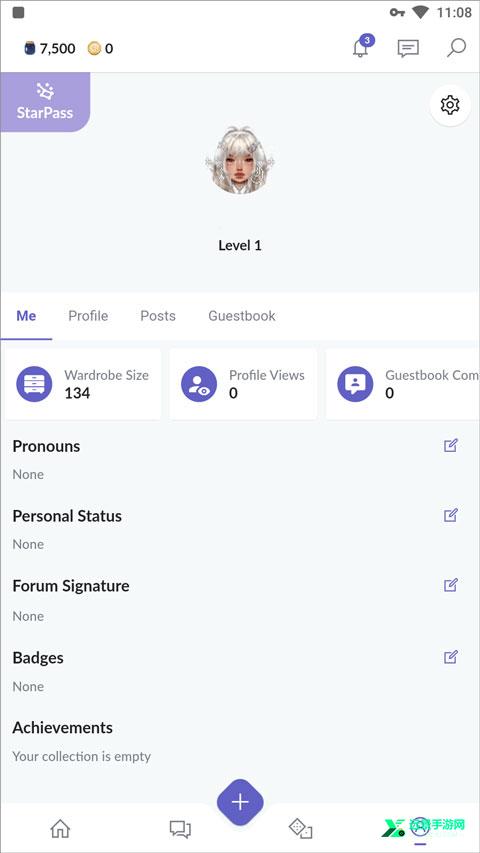Edit Forum Signature pencil icon
The image size is (480, 853).
pos(451,585)
